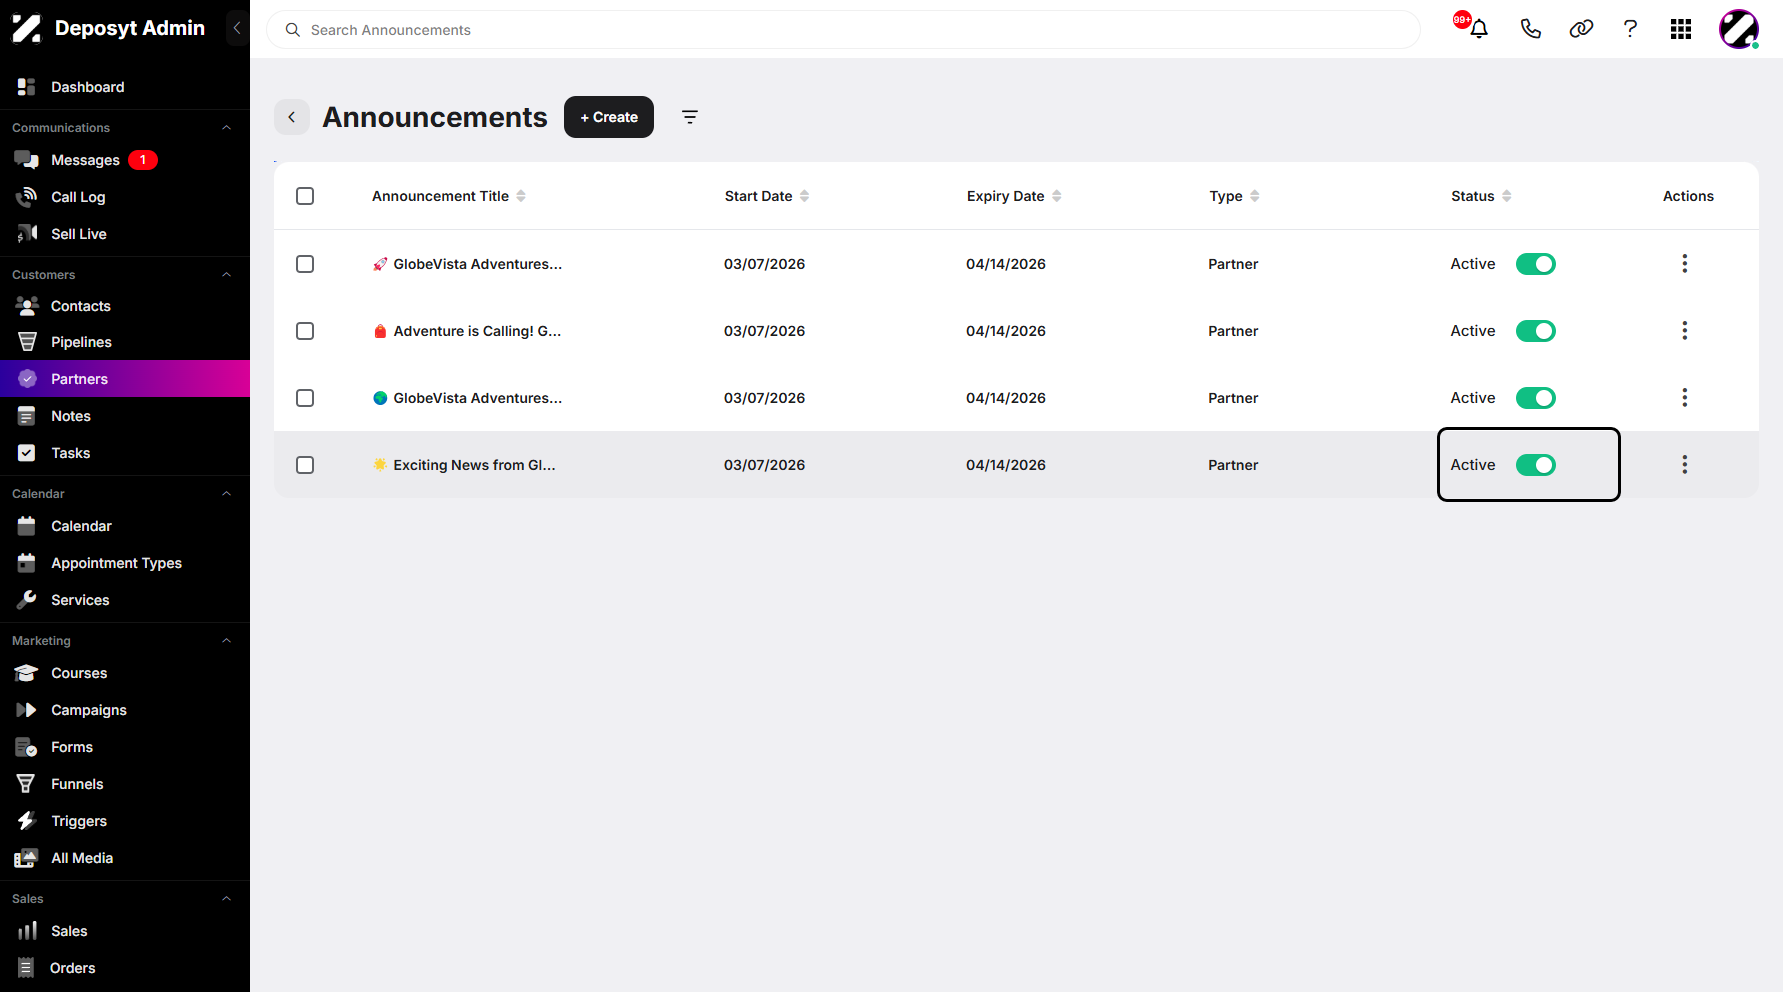Open Dashboard from the sidebar
Viewport: 1783px width, 992px height.
click(x=125, y=87)
